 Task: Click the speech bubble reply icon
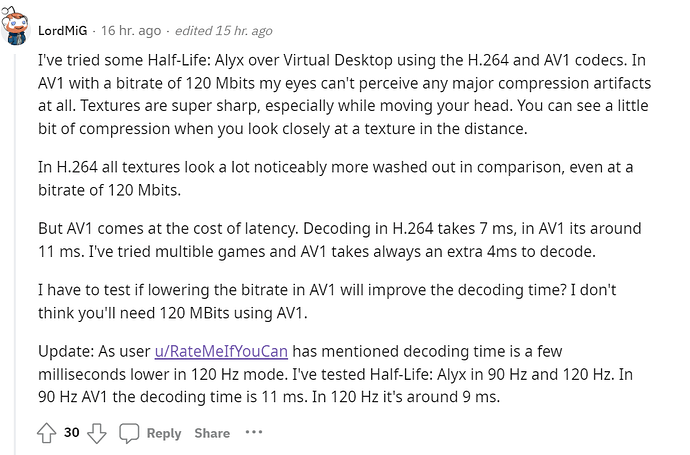129,433
